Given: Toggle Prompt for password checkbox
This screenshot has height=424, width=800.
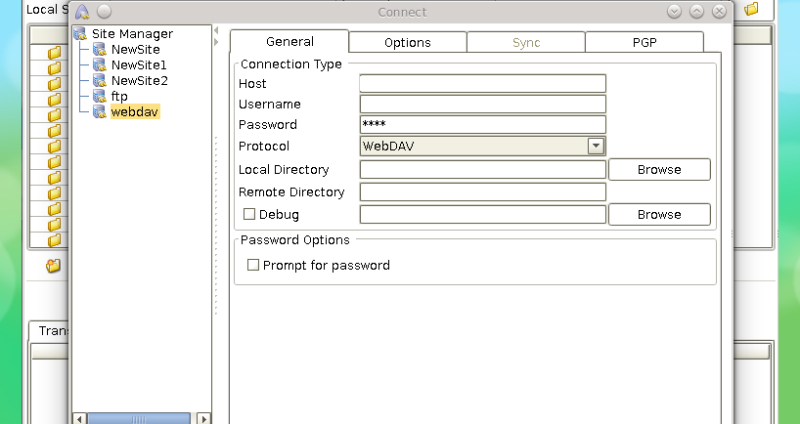Looking at the screenshot, I should point(253,265).
